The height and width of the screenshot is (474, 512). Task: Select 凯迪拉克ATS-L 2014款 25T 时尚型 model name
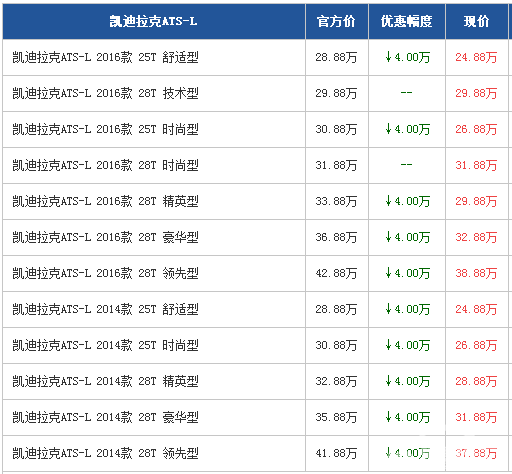105,345
